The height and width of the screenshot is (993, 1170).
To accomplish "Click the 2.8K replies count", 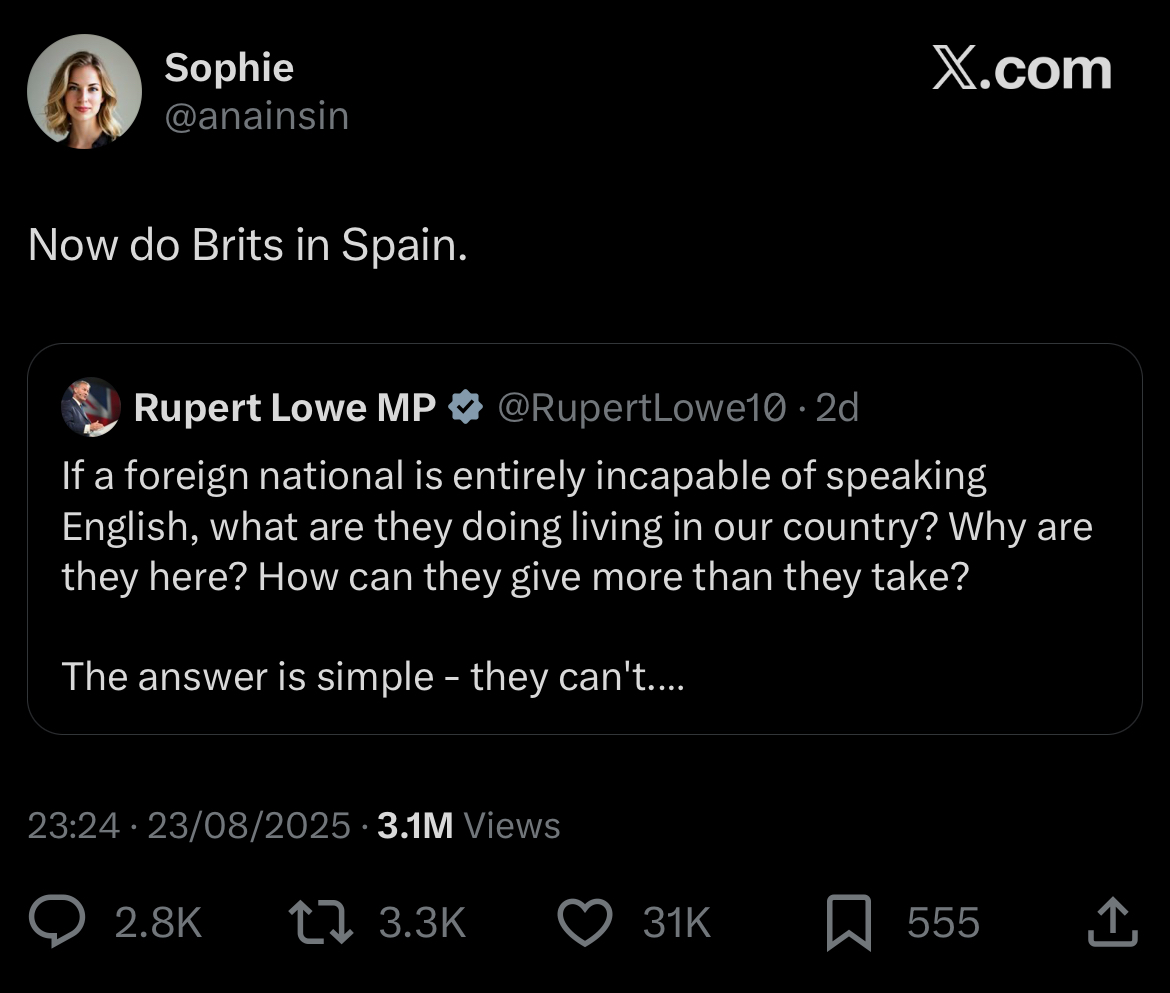I will 159,923.
